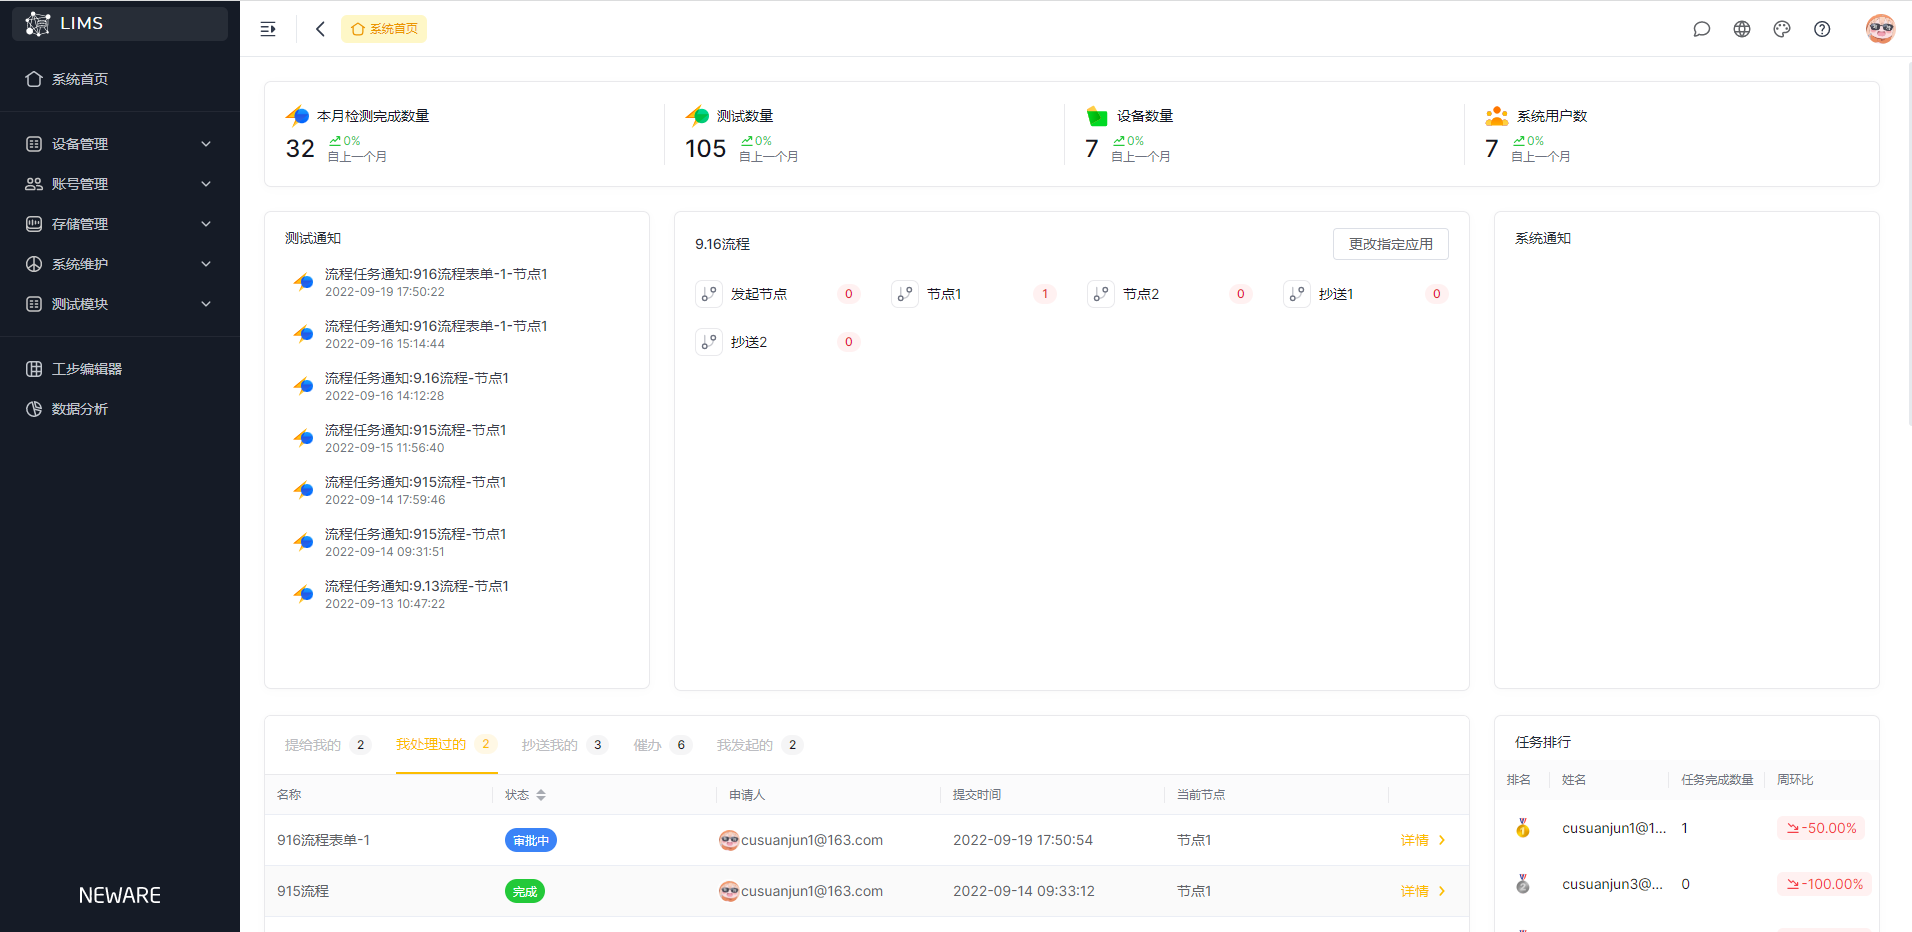Click the 抄送2 node icon
The height and width of the screenshot is (932, 1912).
tap(709, 342)
